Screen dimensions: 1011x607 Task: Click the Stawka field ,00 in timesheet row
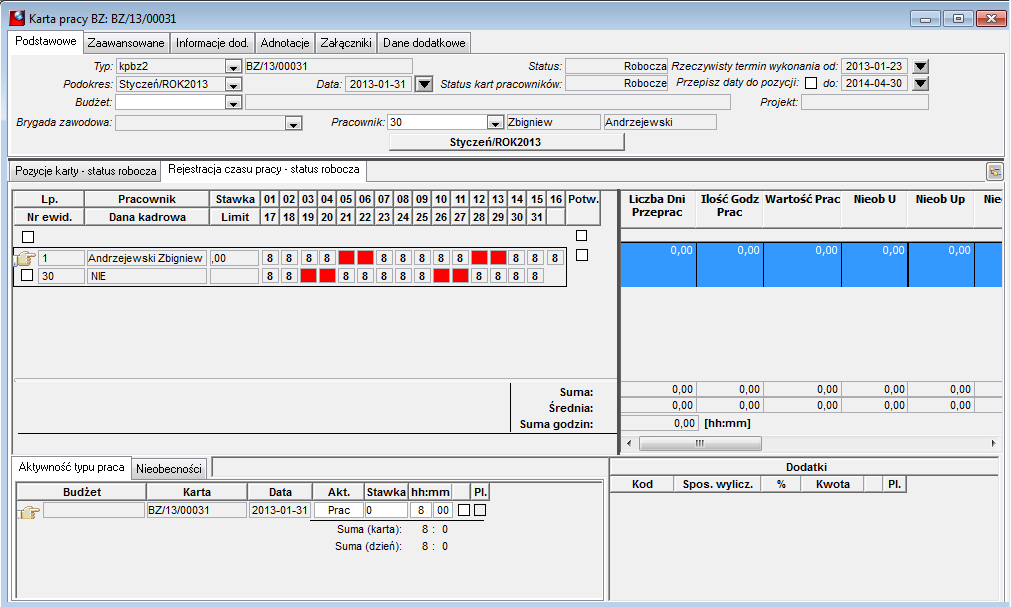click(x=235, y=258)
